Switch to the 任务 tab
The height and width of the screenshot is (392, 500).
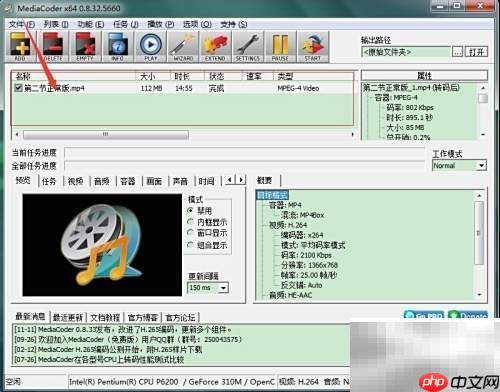point(49,181)
